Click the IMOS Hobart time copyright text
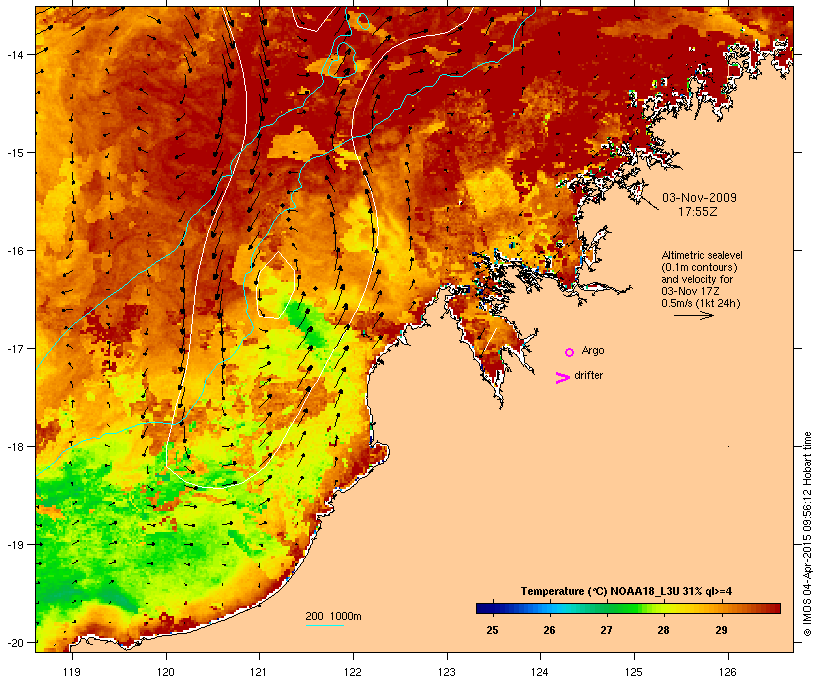This screenshot has width=820, height=680. tap(807, 534)
